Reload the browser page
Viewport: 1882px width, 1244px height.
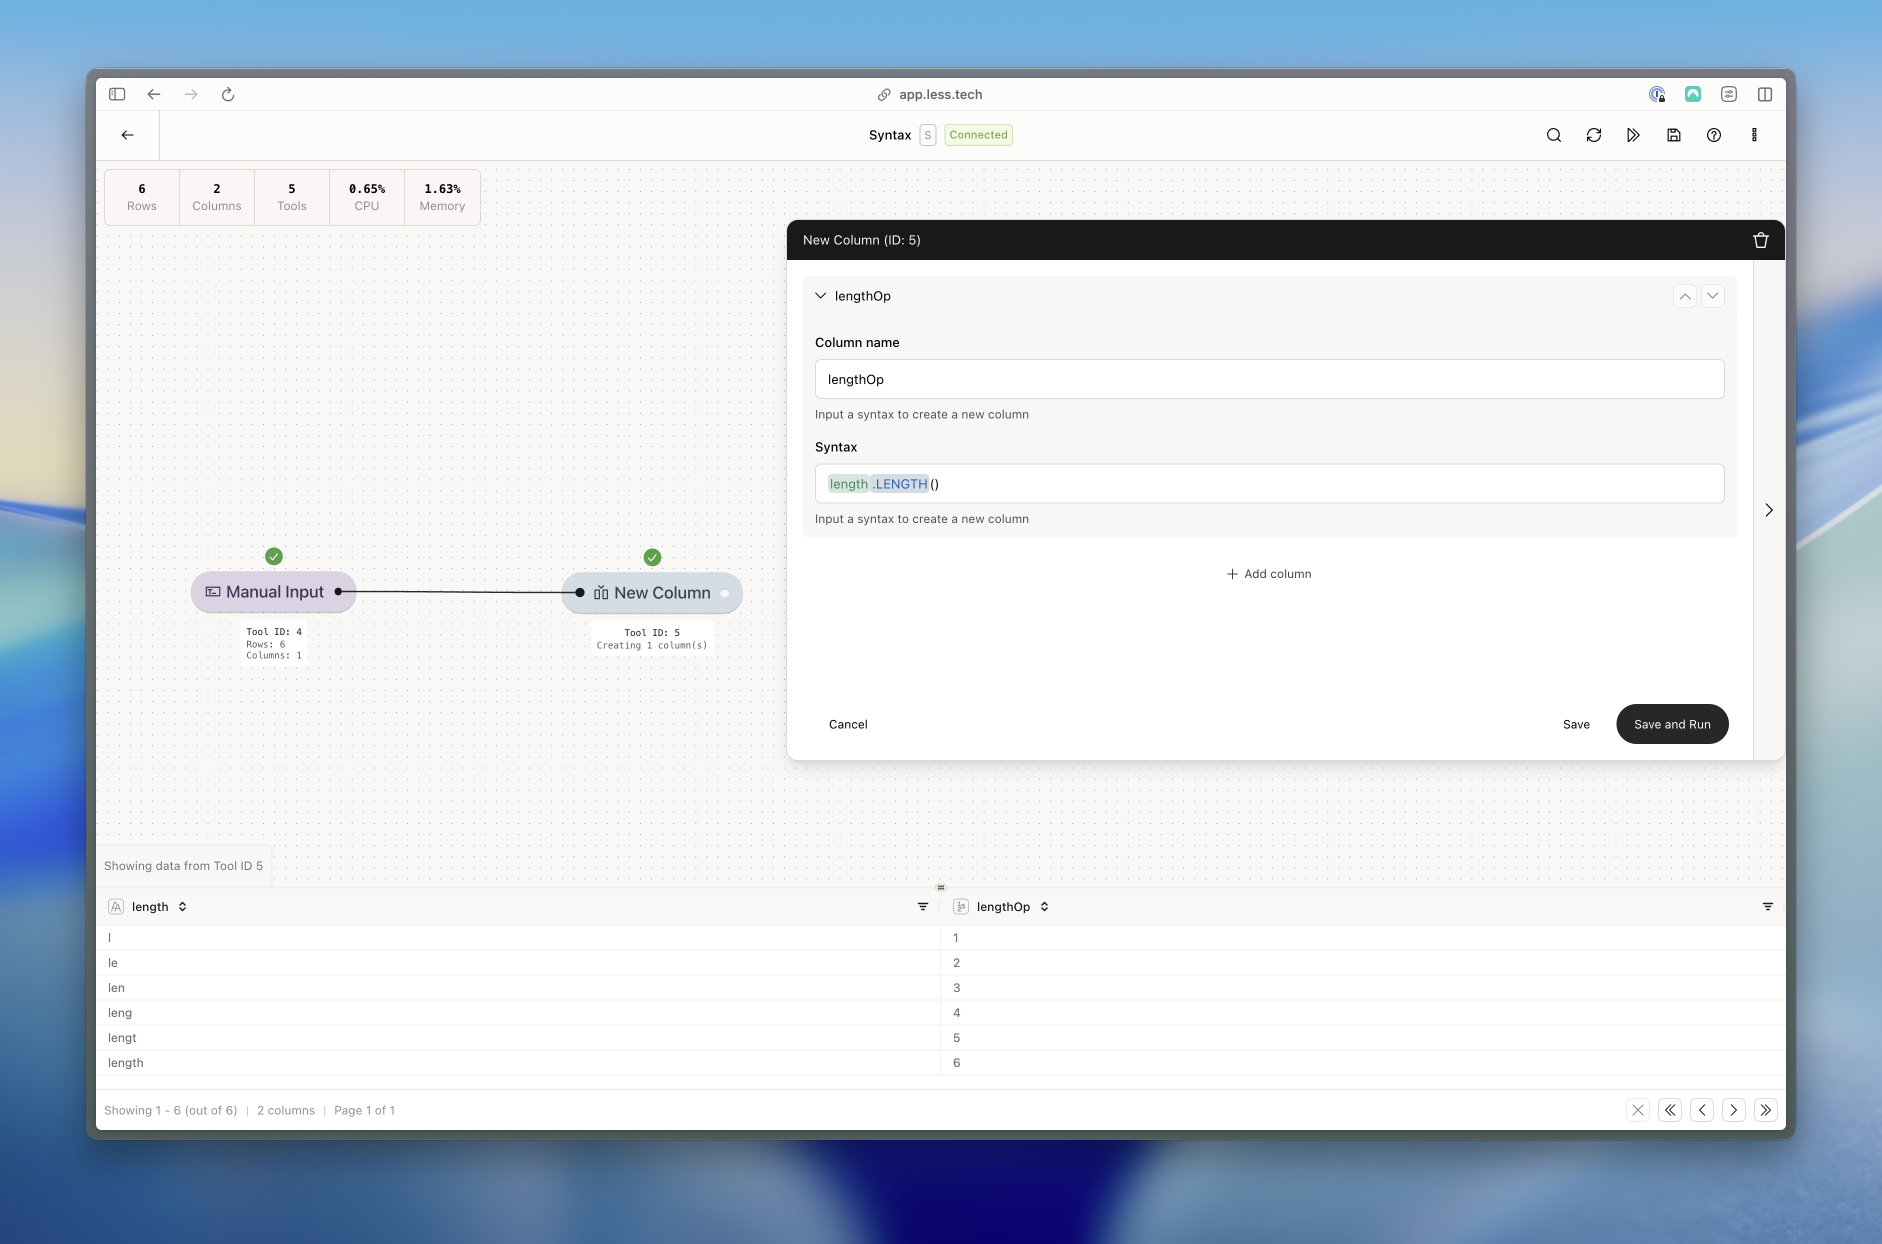pyautogui.click(x=228, y=94)
